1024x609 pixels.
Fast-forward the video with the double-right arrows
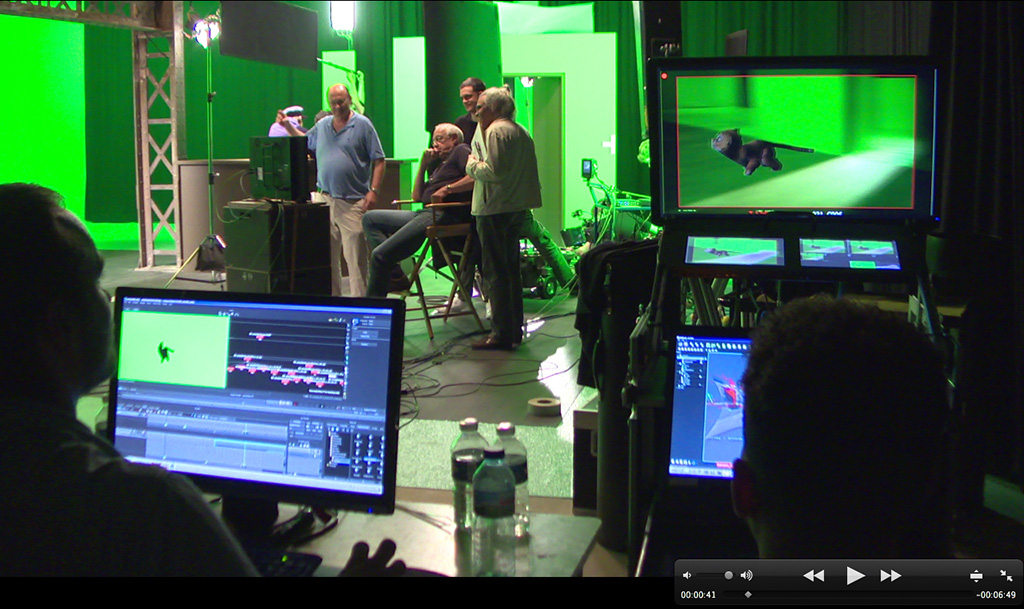(891, 575)
